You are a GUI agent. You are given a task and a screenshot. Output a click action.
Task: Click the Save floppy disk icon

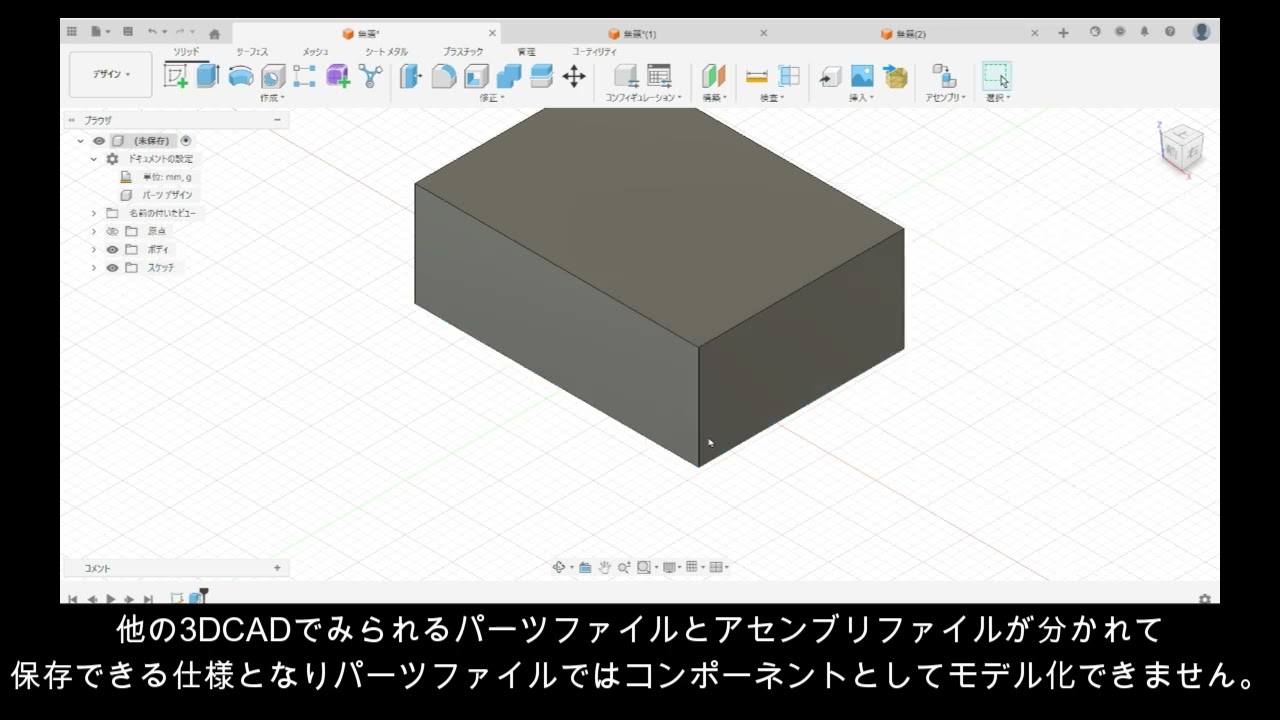128,32
